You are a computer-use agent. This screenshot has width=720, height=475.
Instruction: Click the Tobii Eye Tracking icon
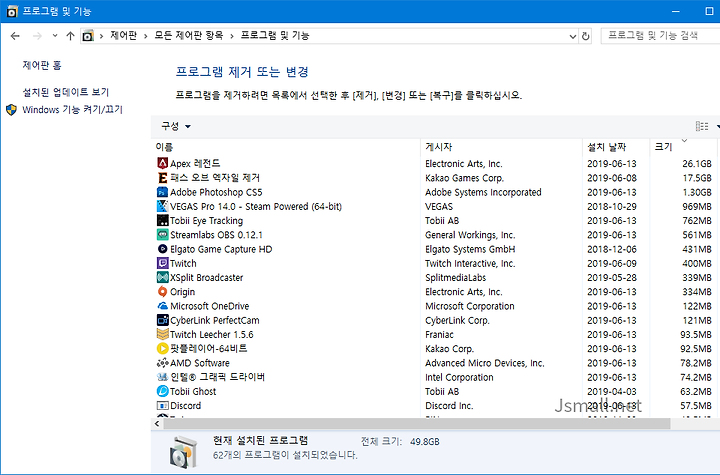[x=163, y=220]
